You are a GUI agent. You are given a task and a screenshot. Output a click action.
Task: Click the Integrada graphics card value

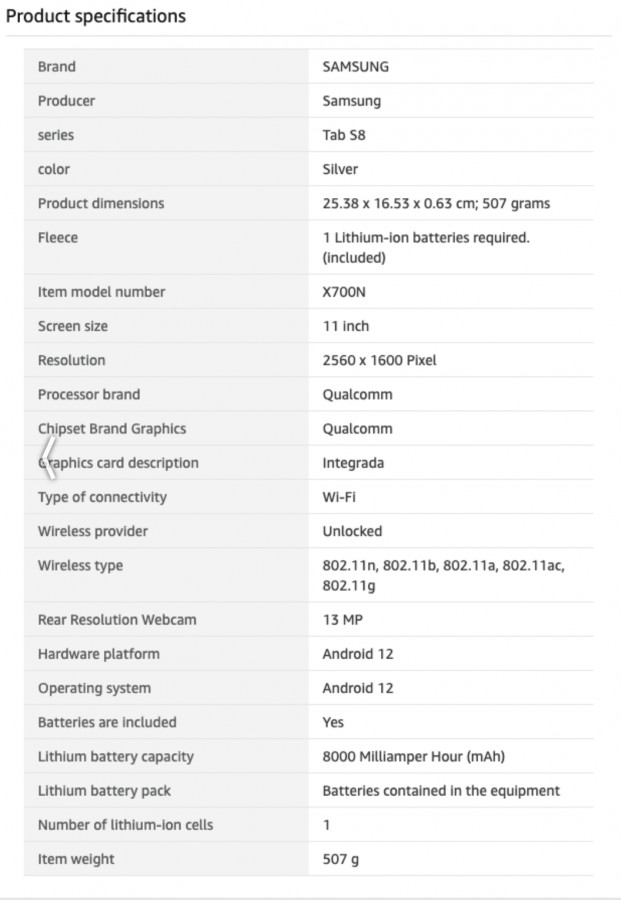(353, 463)
